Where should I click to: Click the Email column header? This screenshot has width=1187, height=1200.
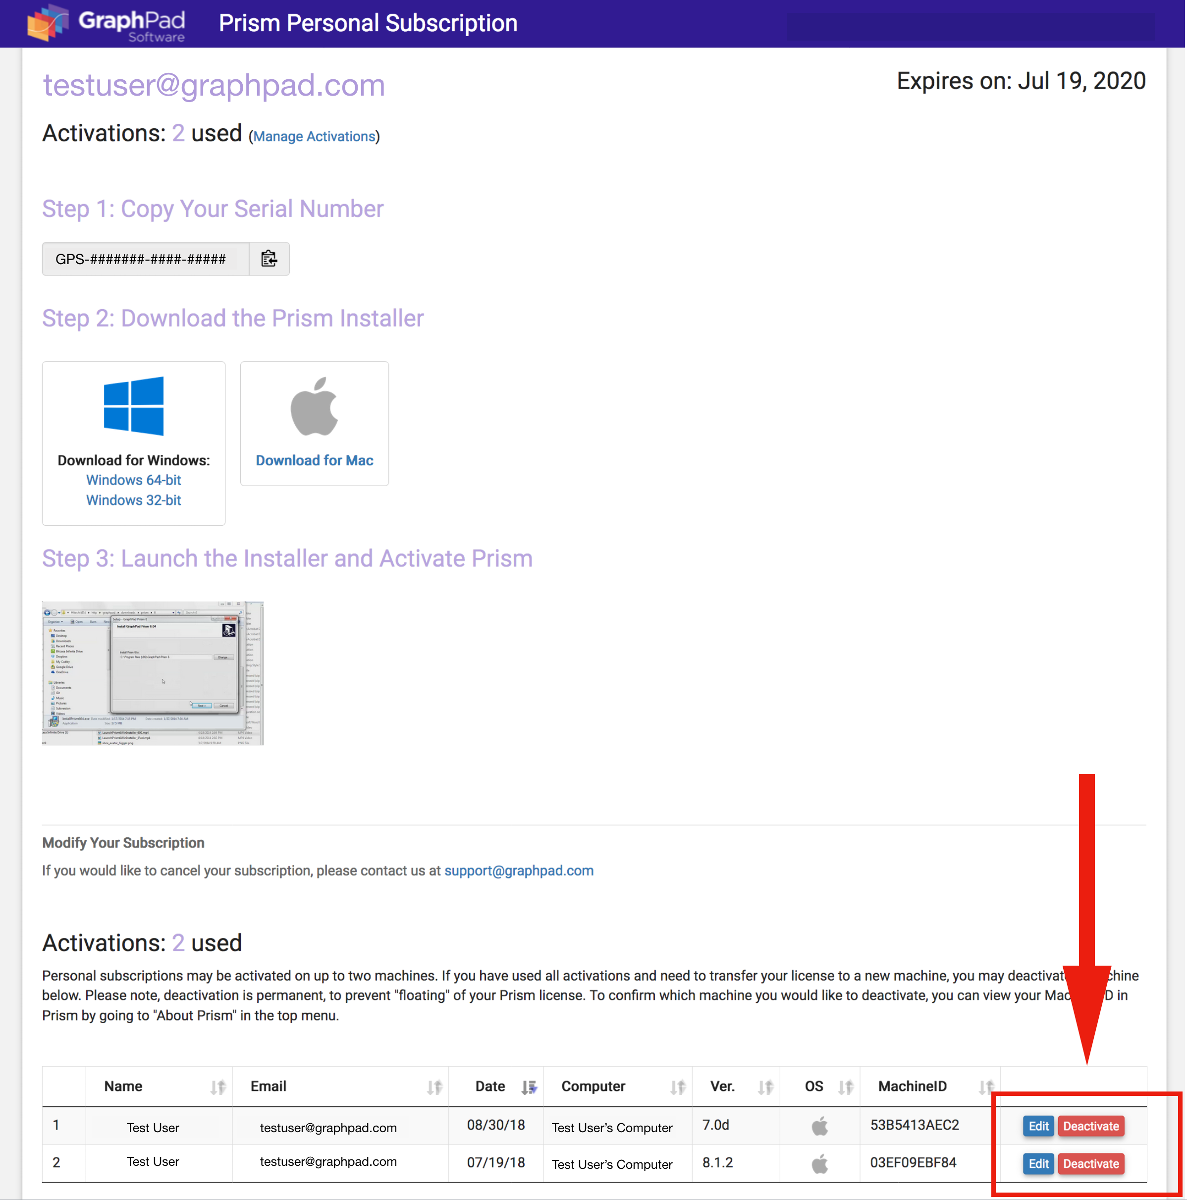[269, 1087]
